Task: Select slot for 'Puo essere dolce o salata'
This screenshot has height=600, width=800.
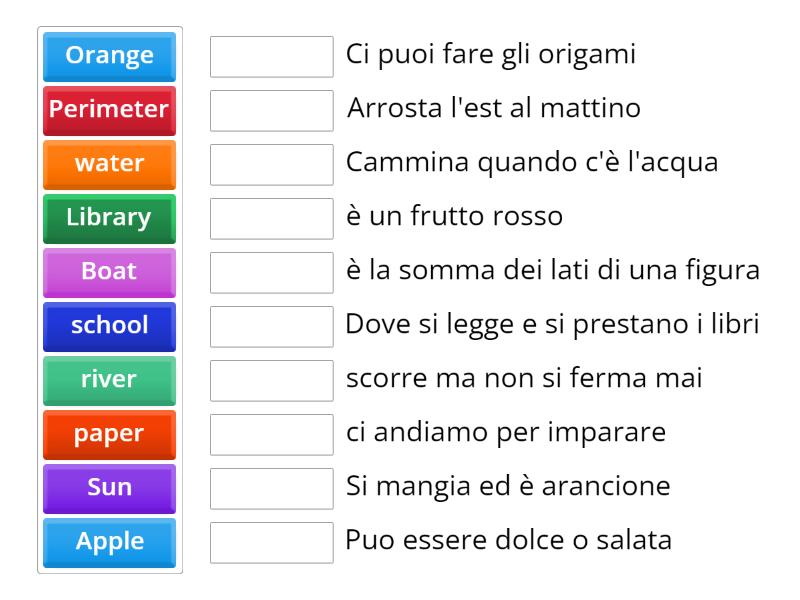Action: click(272, 542)
